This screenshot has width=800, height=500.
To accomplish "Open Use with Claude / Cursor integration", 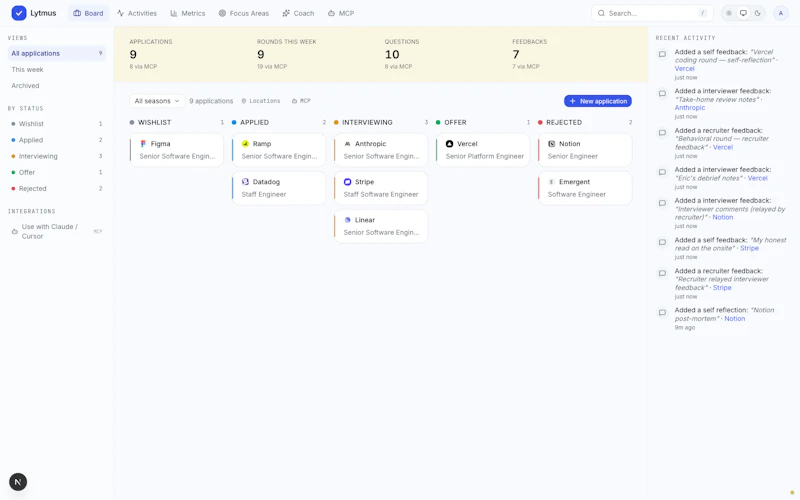I will click(57, 231).
